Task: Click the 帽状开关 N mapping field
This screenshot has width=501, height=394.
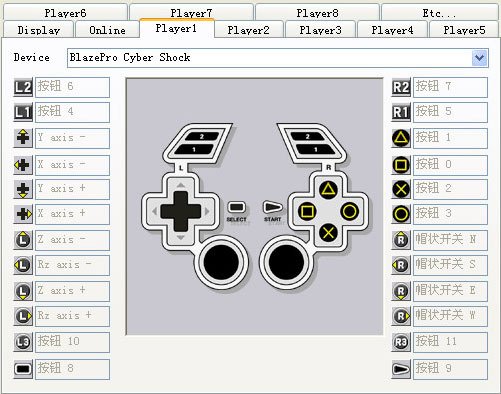Action: click(450, 240)
